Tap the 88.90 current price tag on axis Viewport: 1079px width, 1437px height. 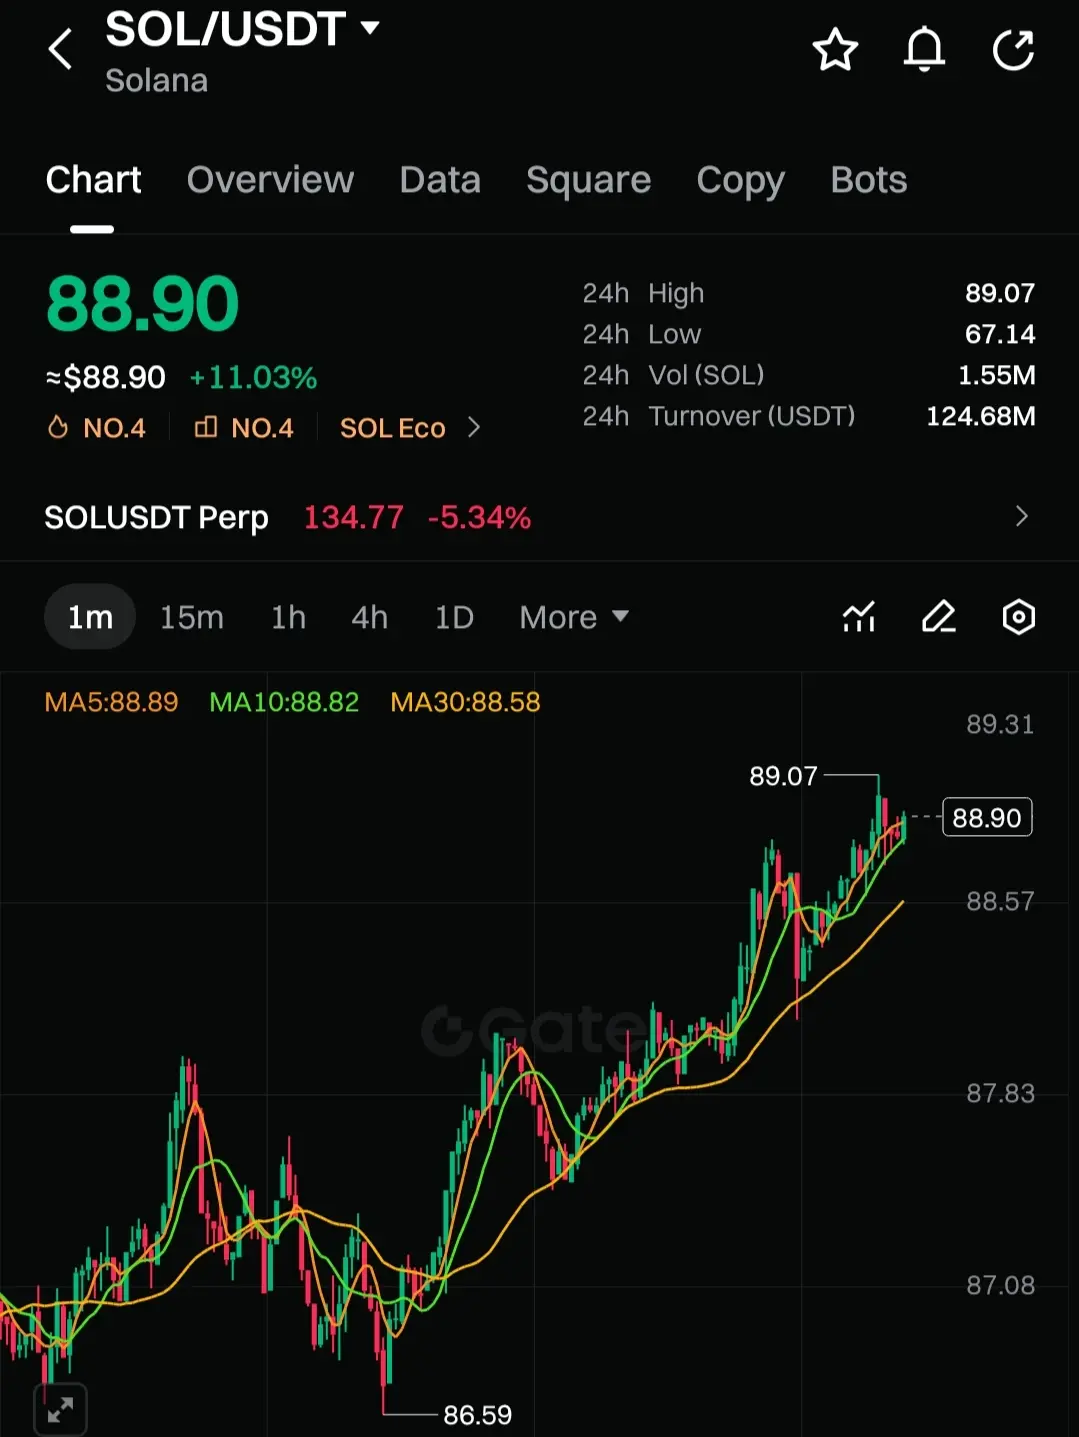[987, 818]
